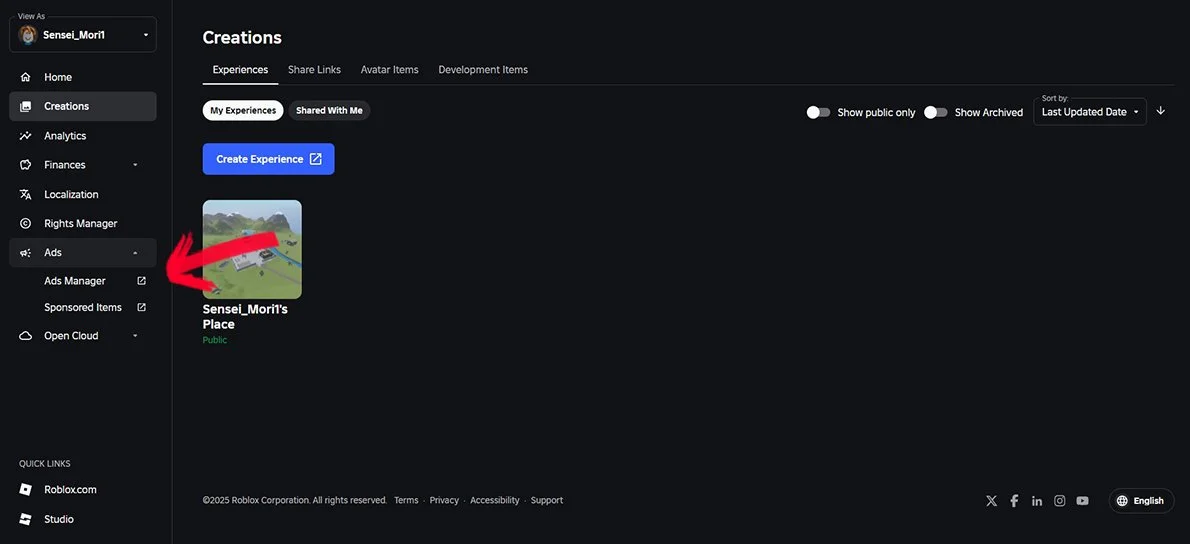1190x544 pixels.
Task: Toggle Show public only switch
Action: point(818,112)
